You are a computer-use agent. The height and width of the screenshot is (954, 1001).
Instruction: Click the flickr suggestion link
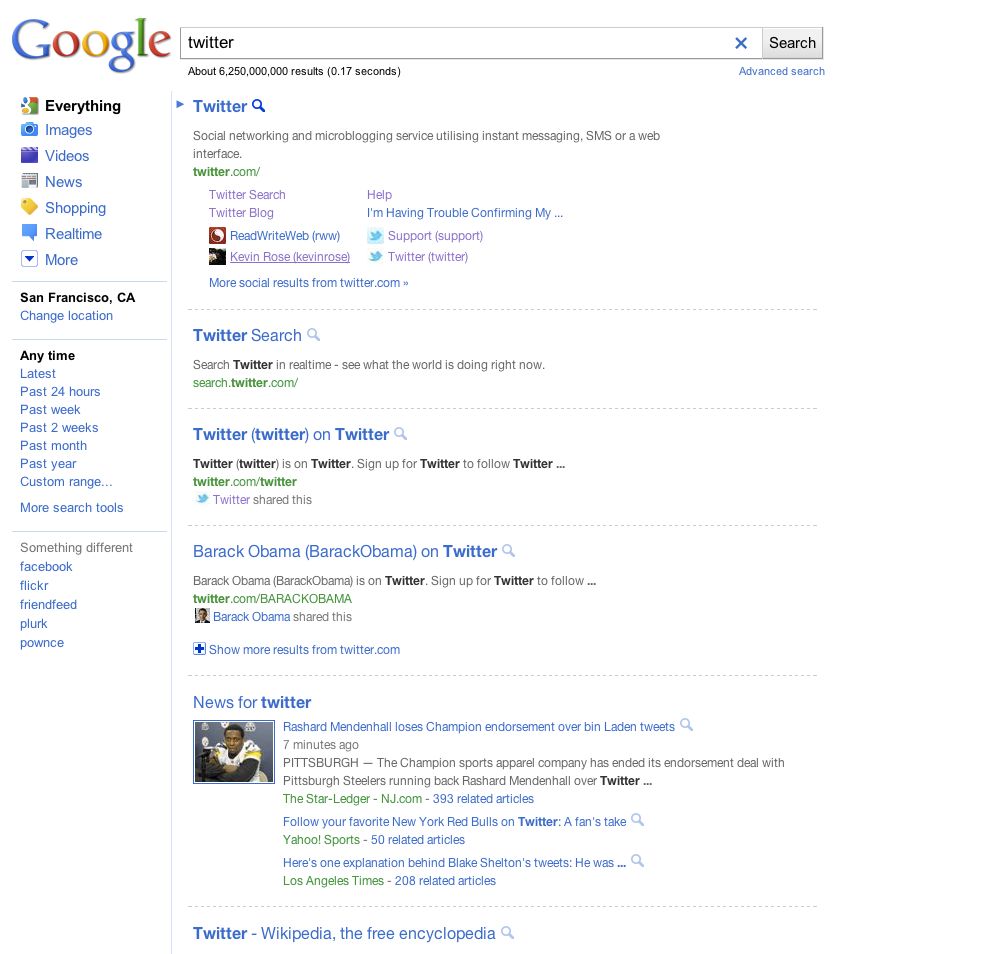click(x=34, y=586)
